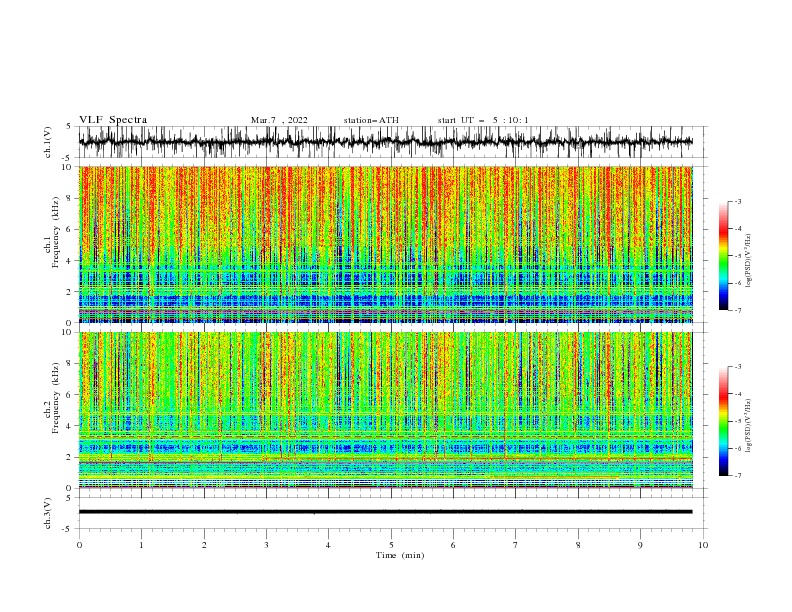Screen dimensions: 792x612
Task: Select the log(PSD) label beside ch.2 colorbar
Action: 749,426
